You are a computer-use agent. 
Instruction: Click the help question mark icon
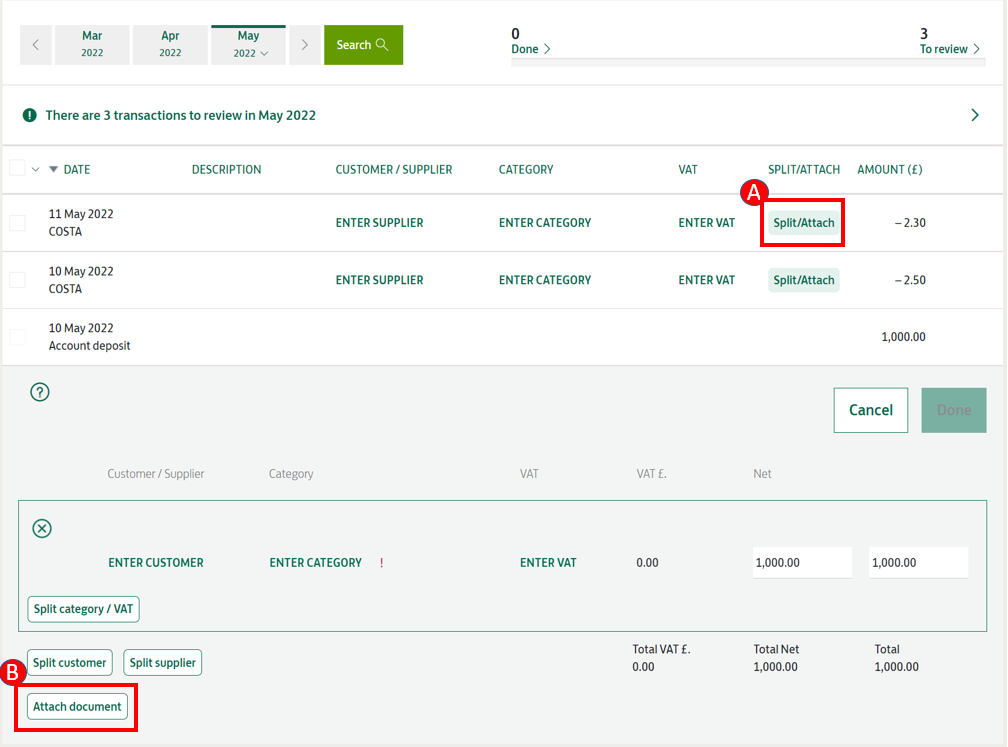[x=40, y=392]
